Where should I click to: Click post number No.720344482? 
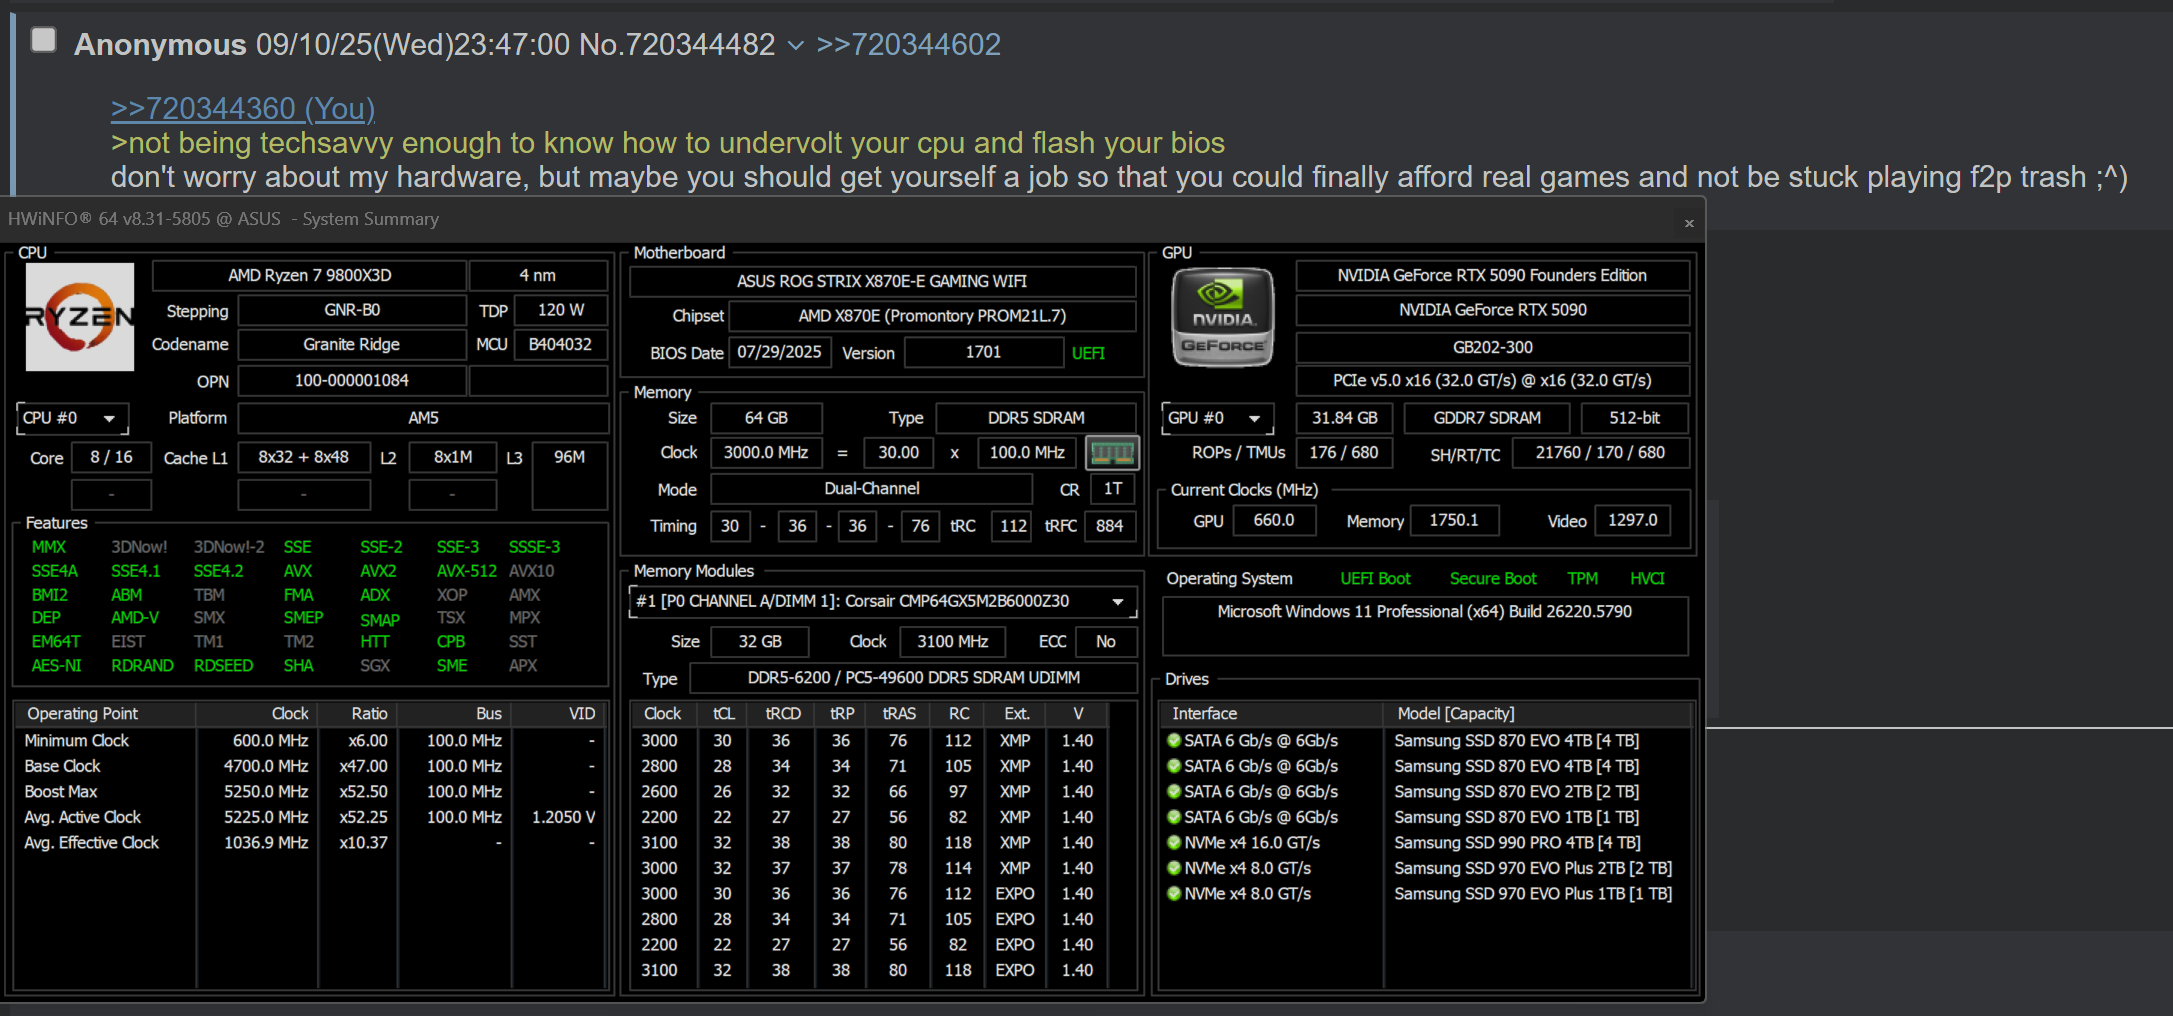click(677, 45)
